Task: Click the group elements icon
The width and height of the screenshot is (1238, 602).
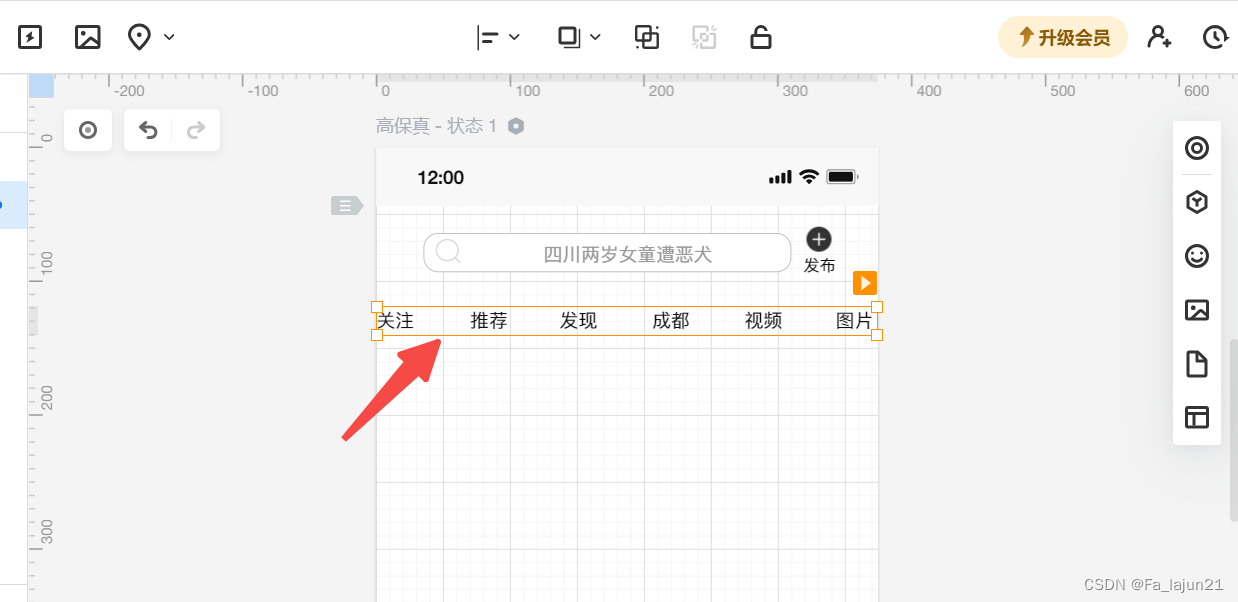Action: click(647, 38)
